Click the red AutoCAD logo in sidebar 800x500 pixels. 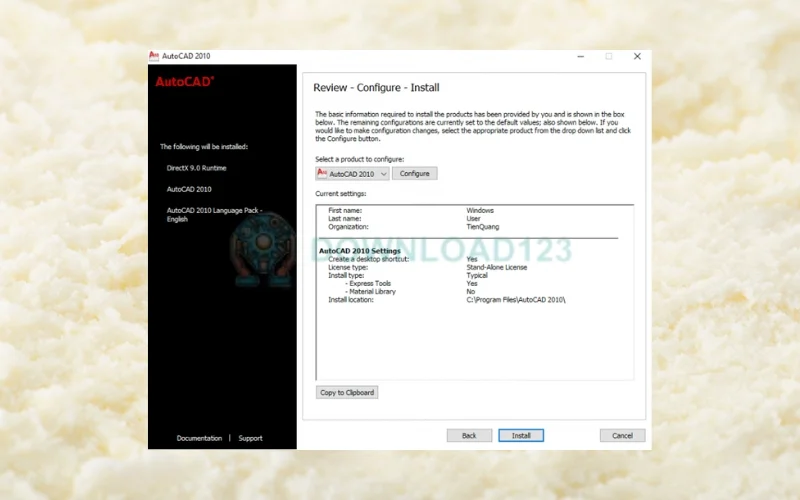tap(184, 81)
